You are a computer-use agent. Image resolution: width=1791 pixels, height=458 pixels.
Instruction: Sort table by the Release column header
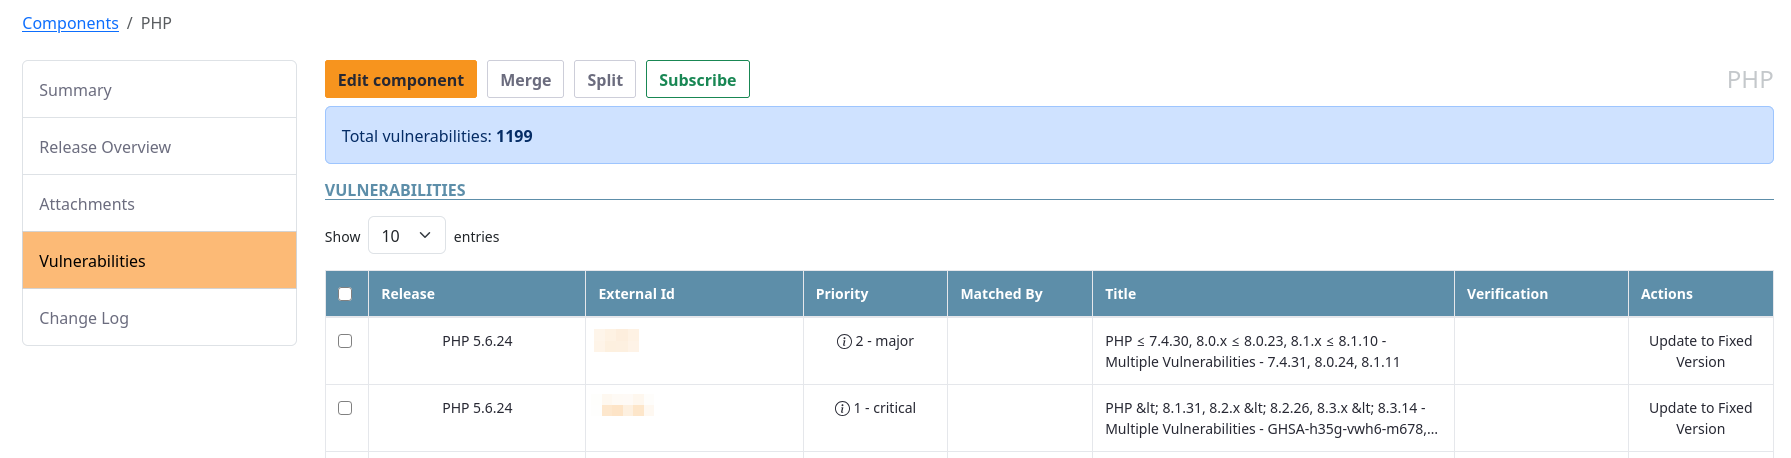point(408,294)
